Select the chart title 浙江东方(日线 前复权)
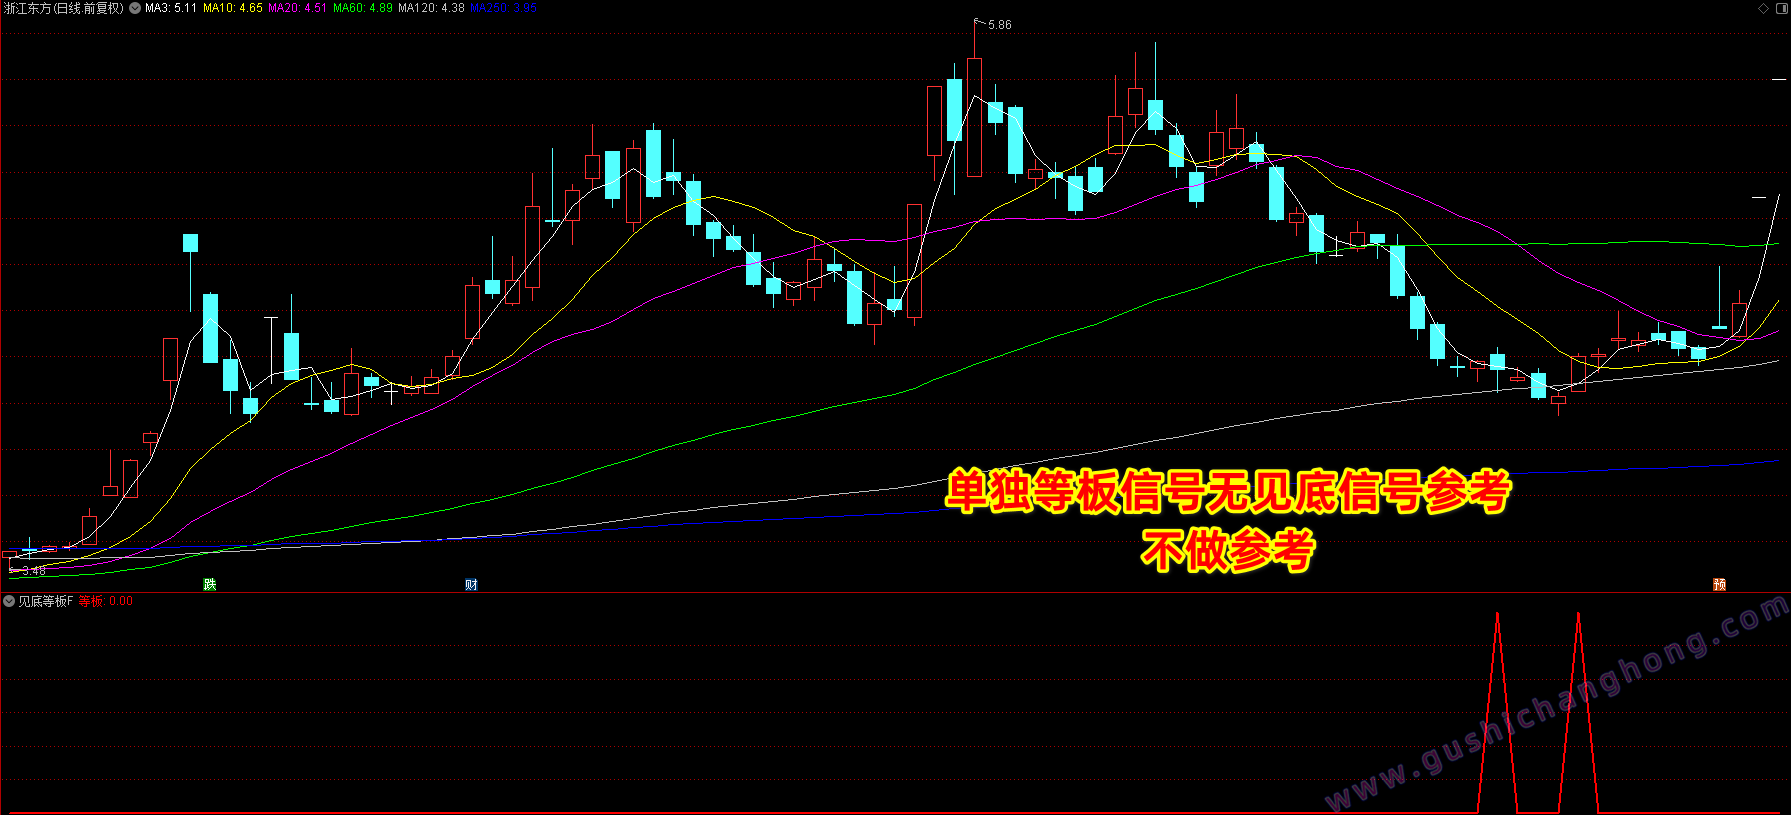Image resolution: width=1791 pixels, height=815 pixels. (64, 8)
